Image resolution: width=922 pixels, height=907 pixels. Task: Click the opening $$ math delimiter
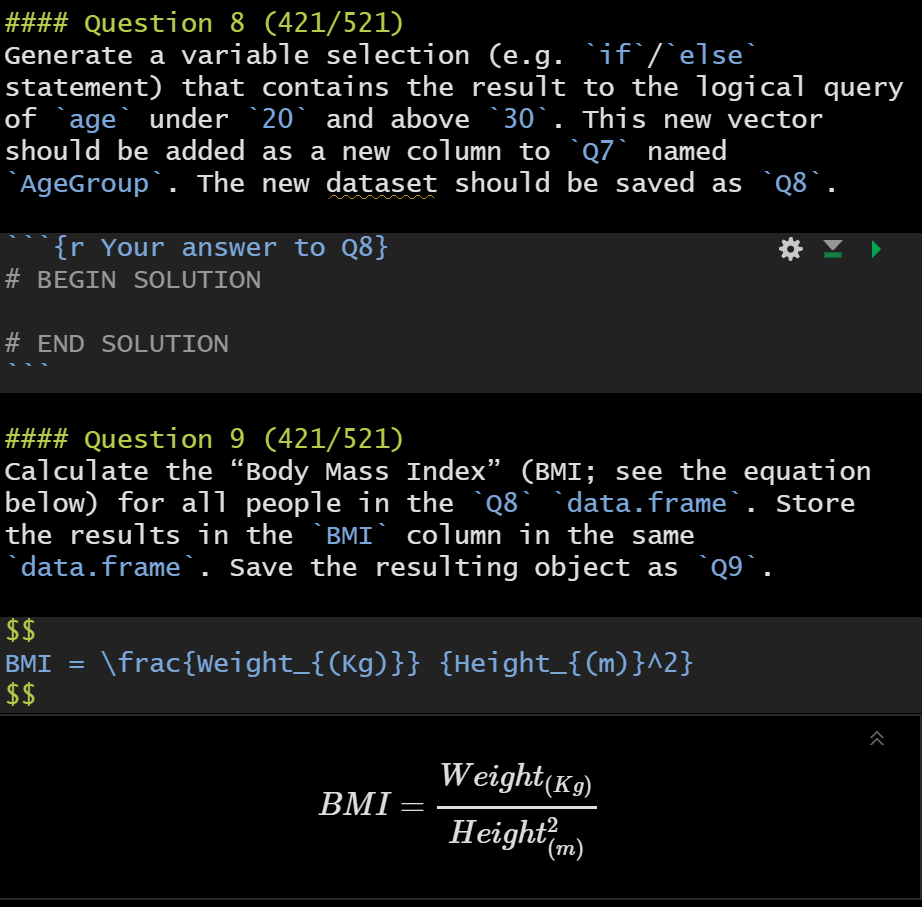(x=18, y=631)
